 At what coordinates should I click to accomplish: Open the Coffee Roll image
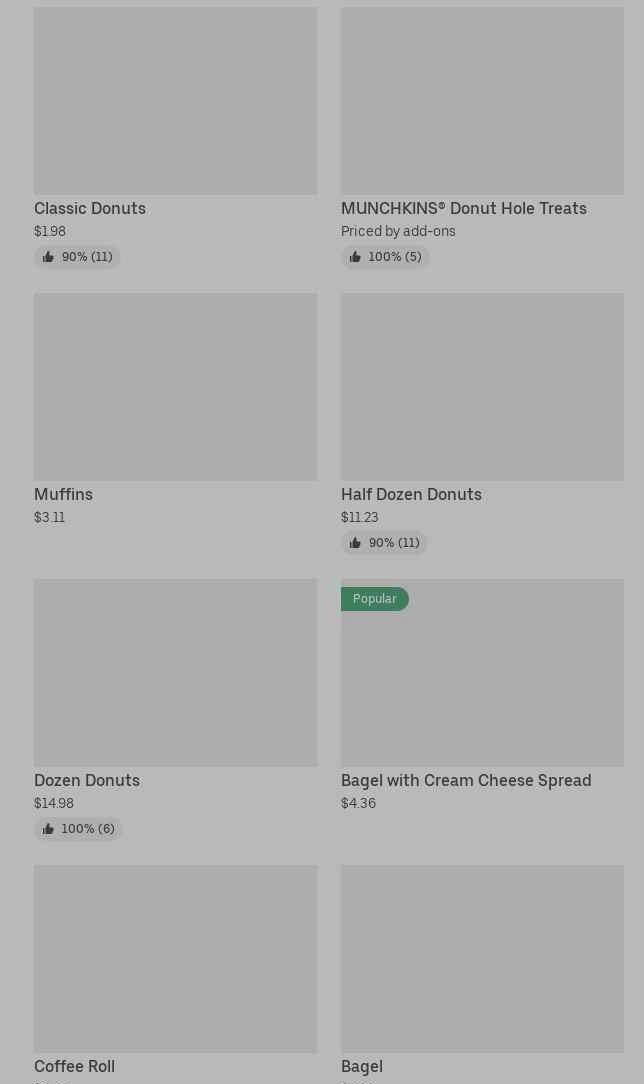tap(175, 958)
